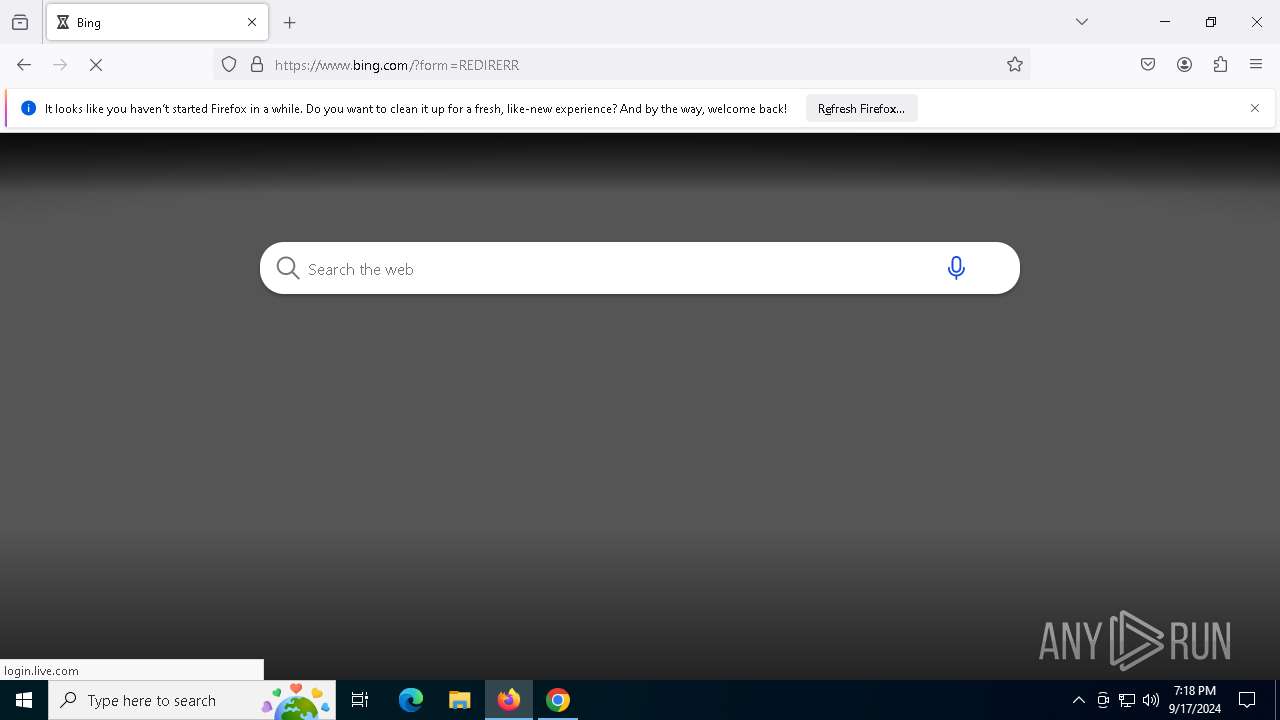Open a new tab with plus button
This screenshot has height=720, width=1280.
[x=290, y=22]
